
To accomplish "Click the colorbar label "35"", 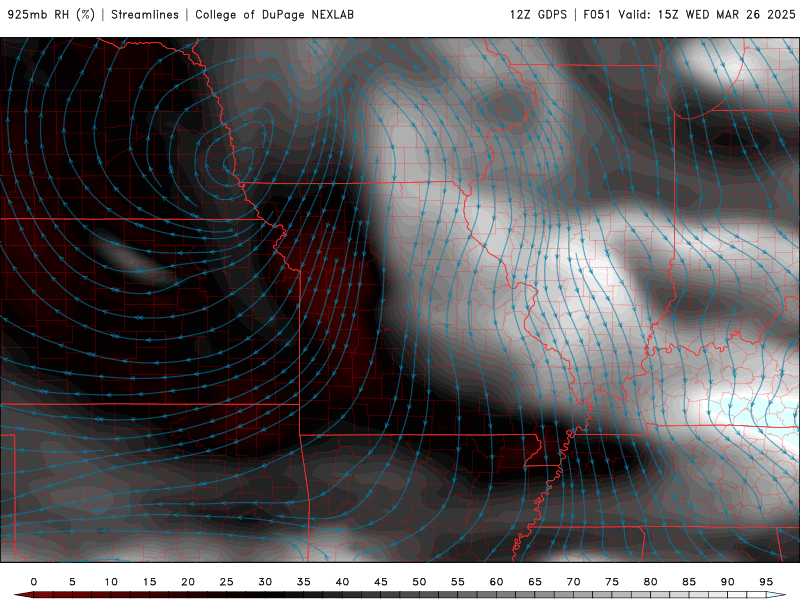I will [304, 582].
